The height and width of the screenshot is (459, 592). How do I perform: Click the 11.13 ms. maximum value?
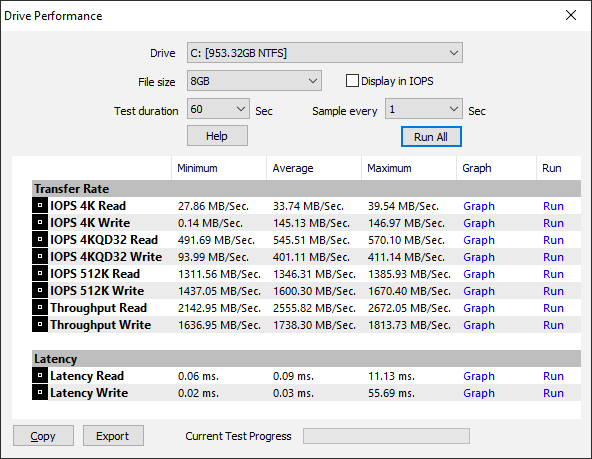pyautogui.click(x=391, y=376)
